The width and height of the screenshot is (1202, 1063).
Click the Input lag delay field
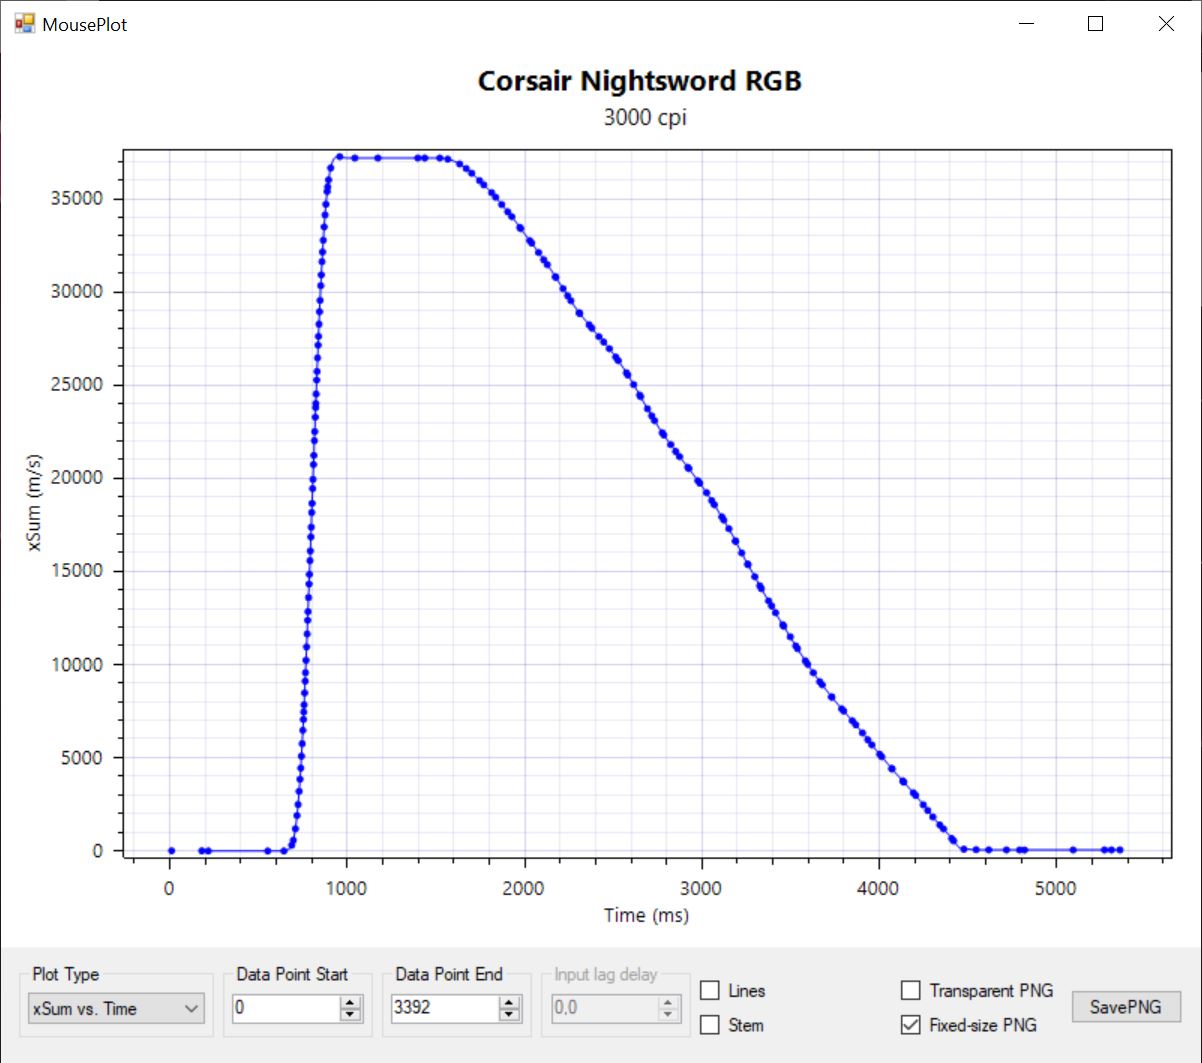point(605,1008)
